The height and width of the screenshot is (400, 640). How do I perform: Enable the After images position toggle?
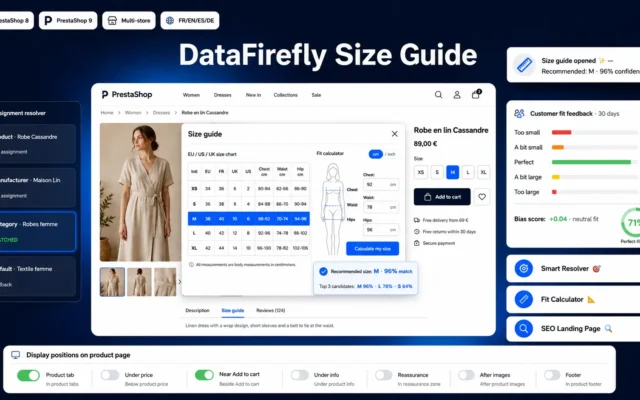pyautogui.click(x=466, y=375)
